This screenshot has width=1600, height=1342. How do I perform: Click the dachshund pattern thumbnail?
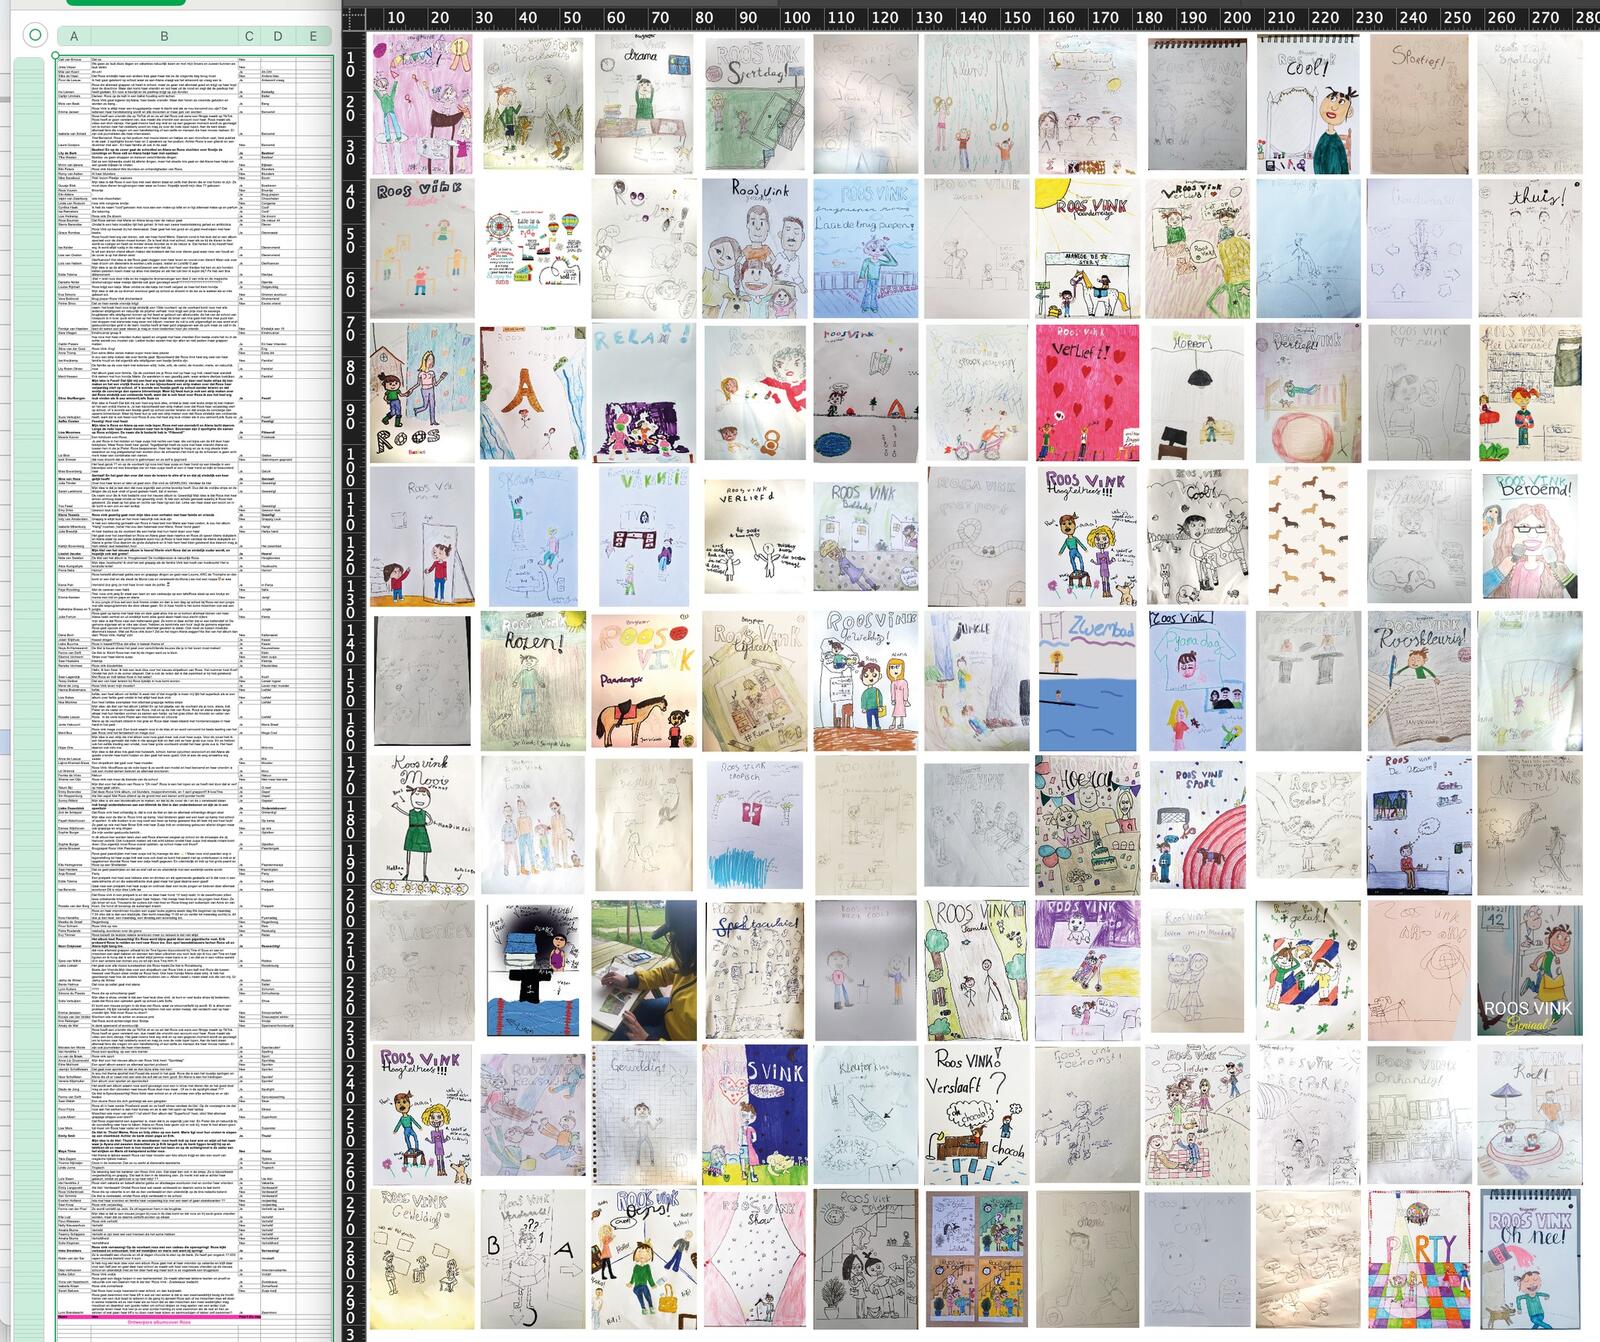coord(1308,536)
